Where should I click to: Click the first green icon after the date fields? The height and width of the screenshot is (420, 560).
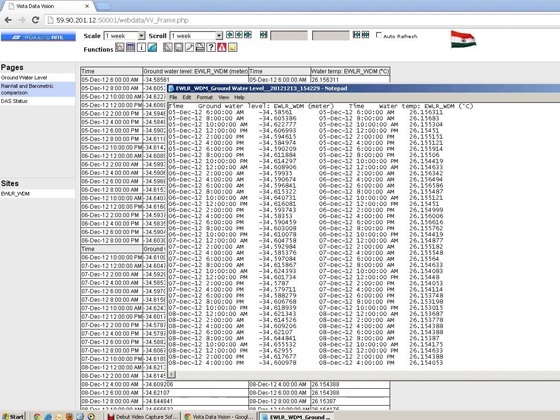[x=356, y=35]
